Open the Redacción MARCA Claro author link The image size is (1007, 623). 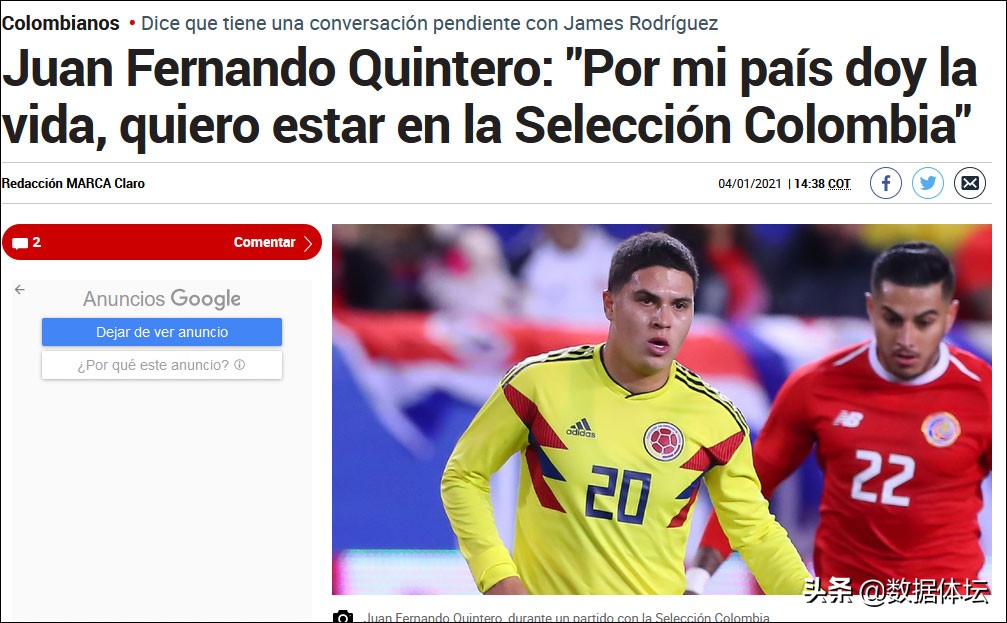pos(73,183)
